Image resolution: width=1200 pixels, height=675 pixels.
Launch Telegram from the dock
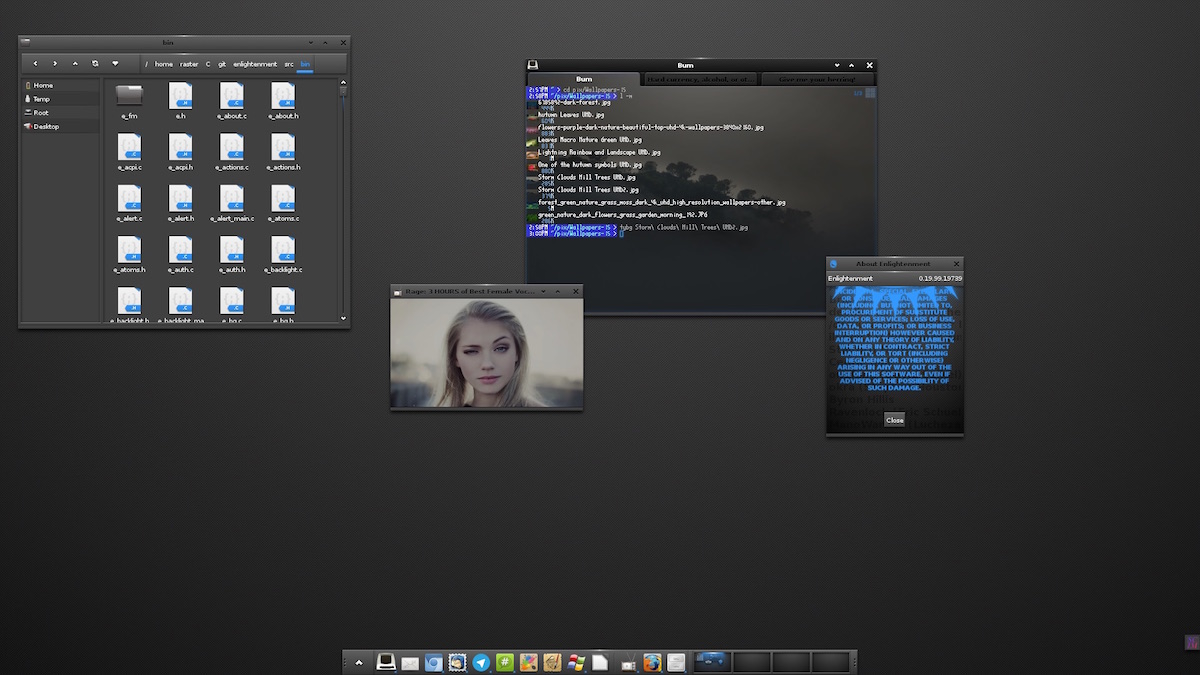pyautogui.click(x=481, y=662)
